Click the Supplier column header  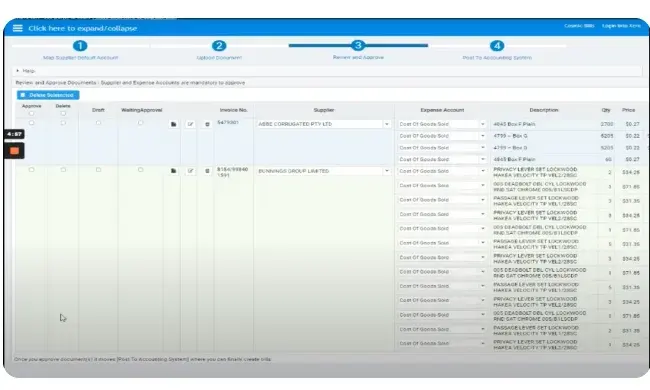coord(324,110)
